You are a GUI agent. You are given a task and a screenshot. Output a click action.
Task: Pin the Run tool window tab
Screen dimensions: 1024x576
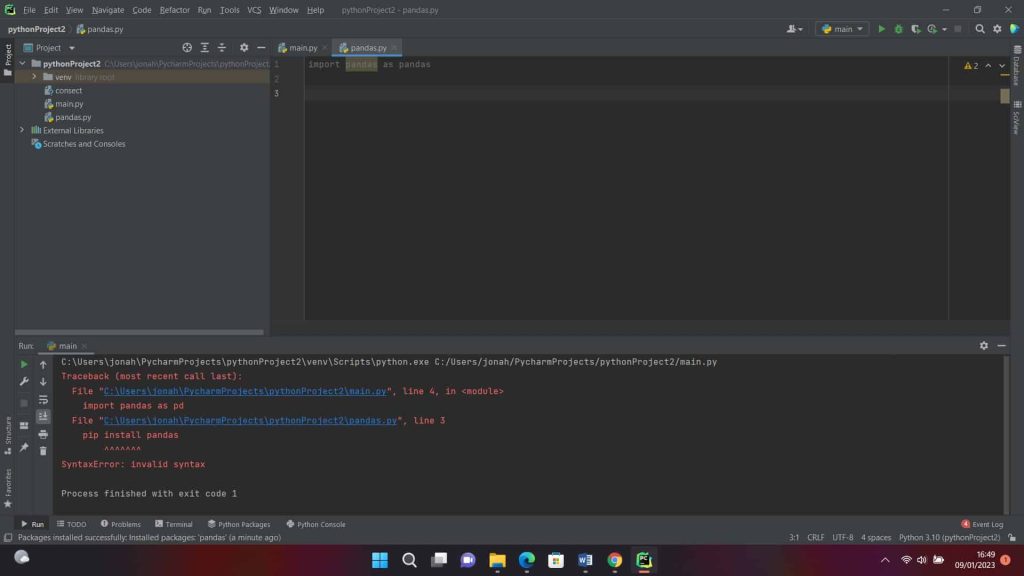[23, 445]
